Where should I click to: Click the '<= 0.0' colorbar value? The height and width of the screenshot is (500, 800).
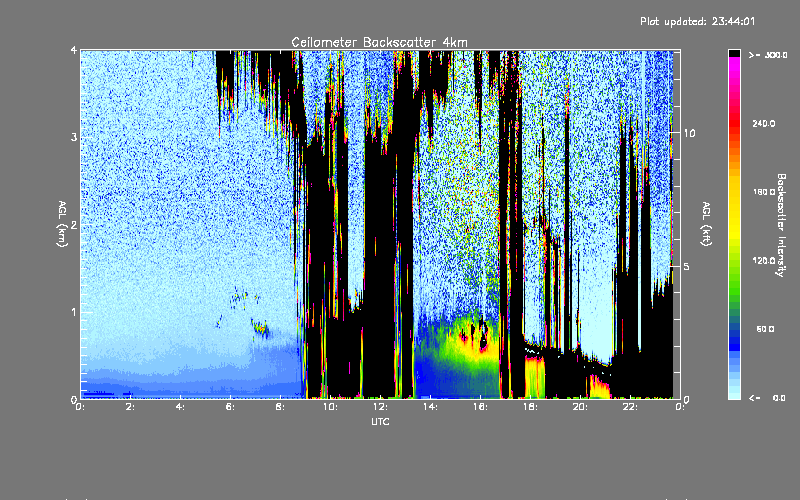tap(767, 397)
